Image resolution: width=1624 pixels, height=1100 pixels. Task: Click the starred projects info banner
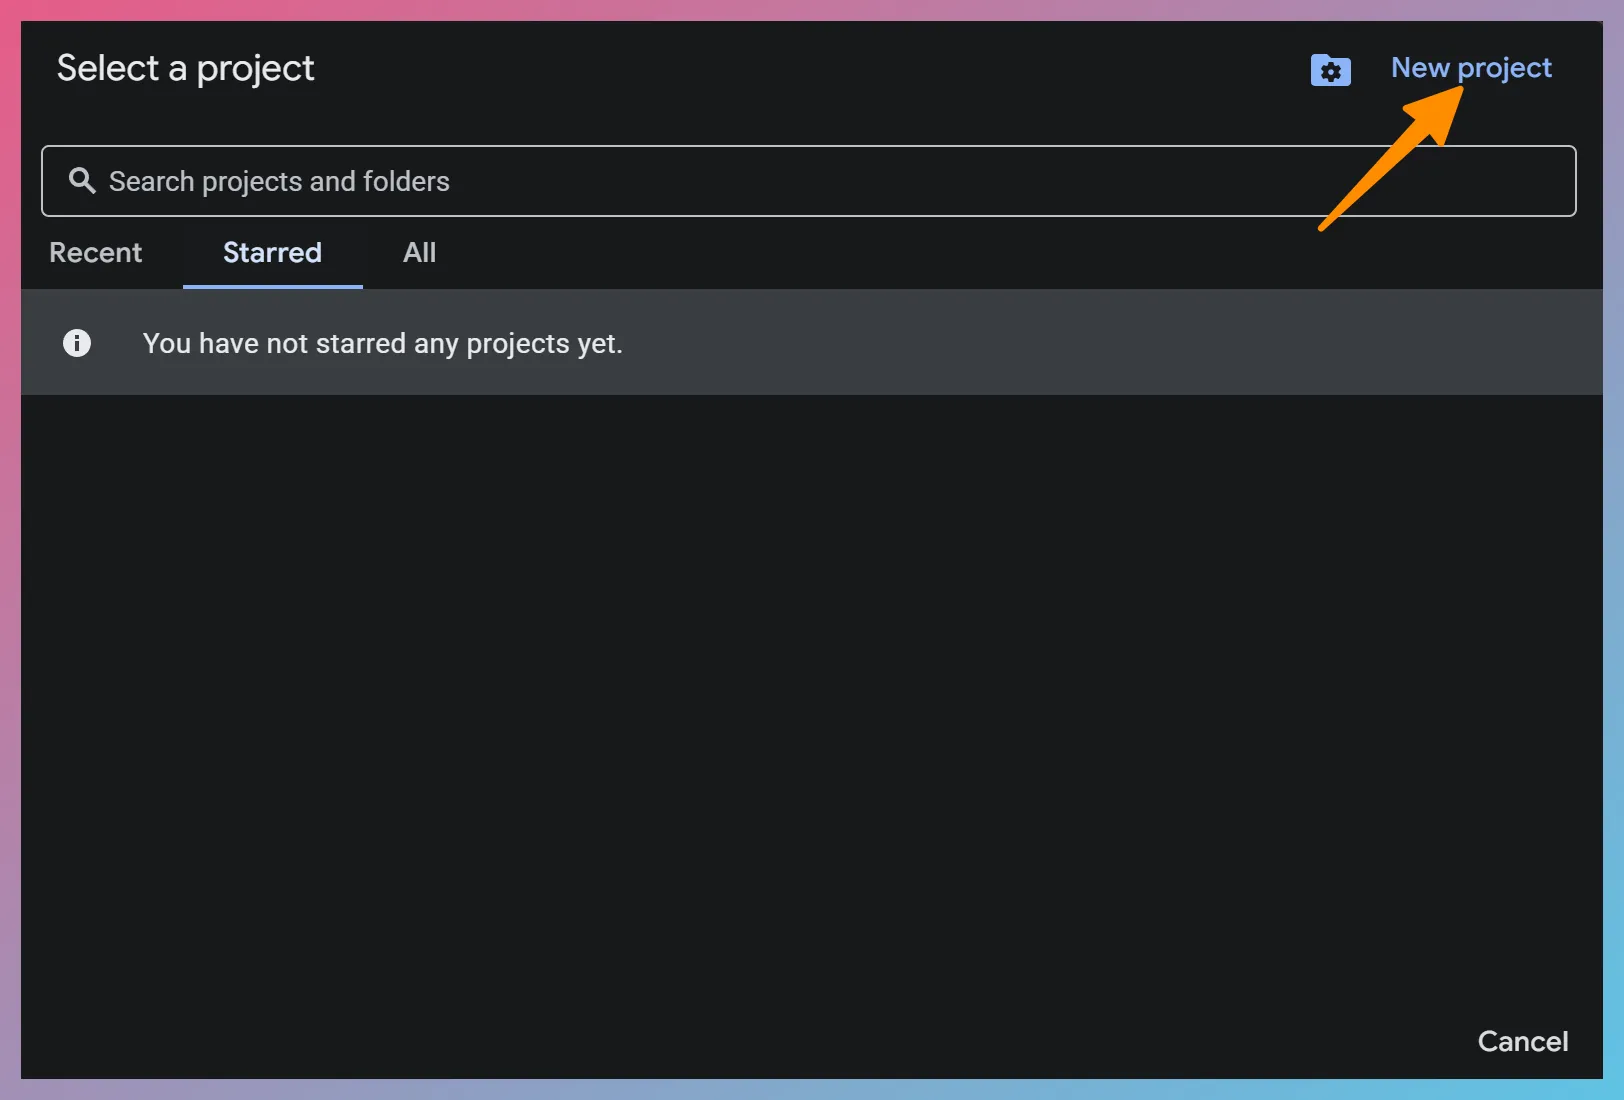click(383, 343)
